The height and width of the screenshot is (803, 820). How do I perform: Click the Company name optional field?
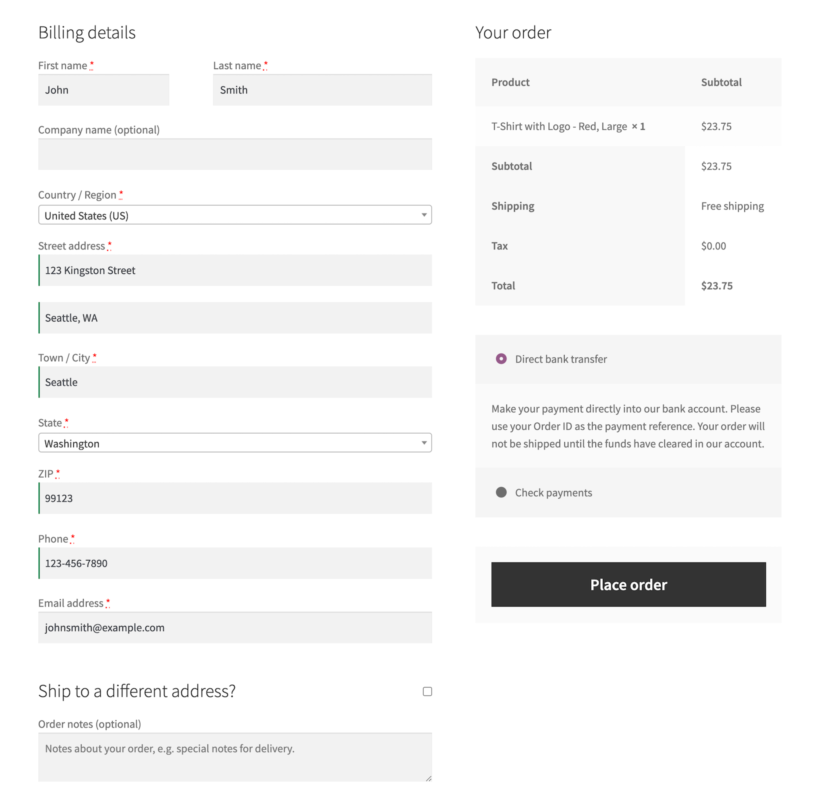(234, 154)
